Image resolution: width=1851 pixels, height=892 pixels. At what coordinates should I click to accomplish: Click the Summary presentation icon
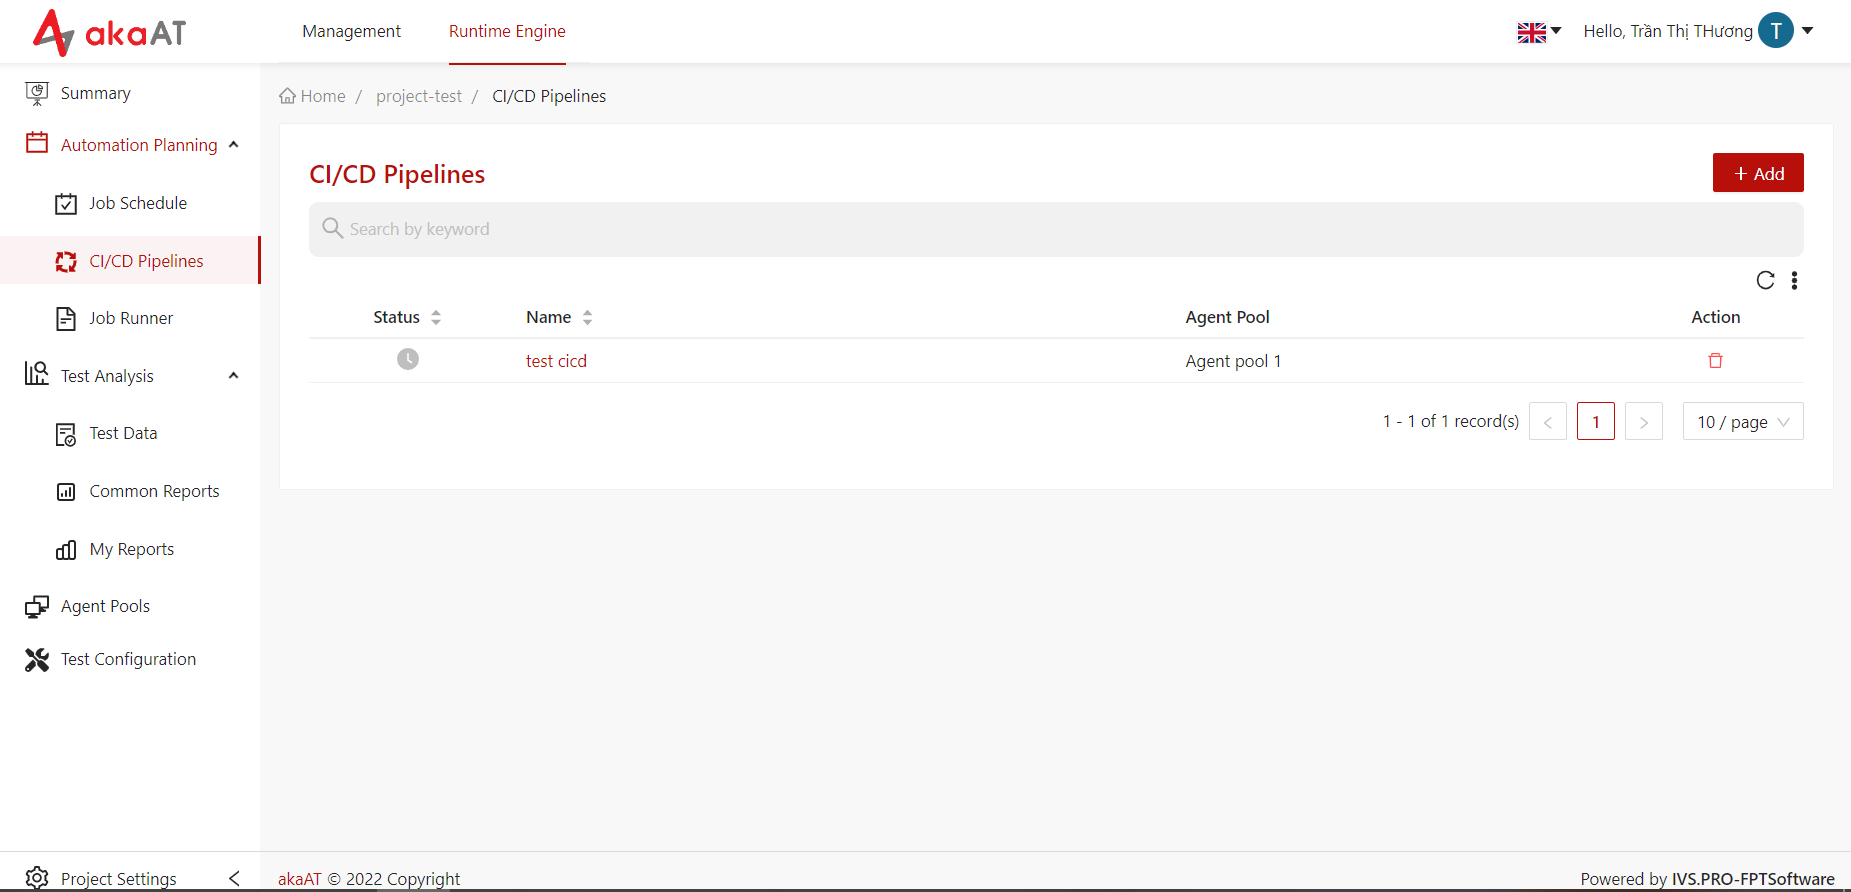point(37,93)
